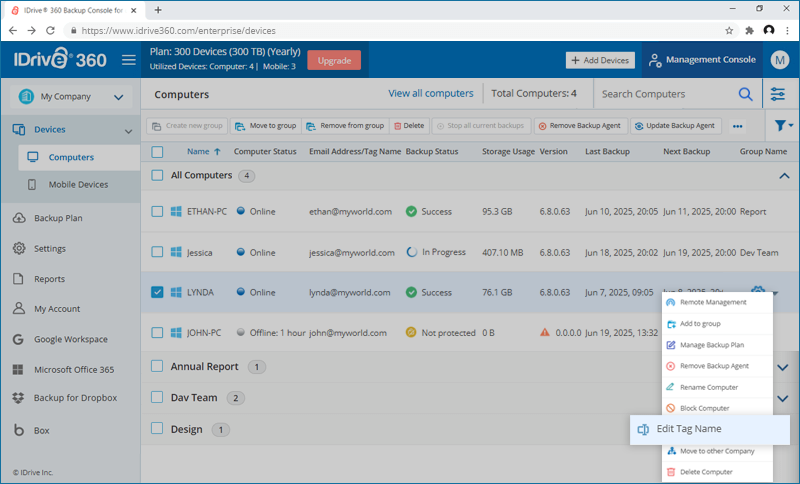This screenshot has width=800, height=484.
Task: Click the In Progress spinner icon for Jessica
Action: click(411, 252)
